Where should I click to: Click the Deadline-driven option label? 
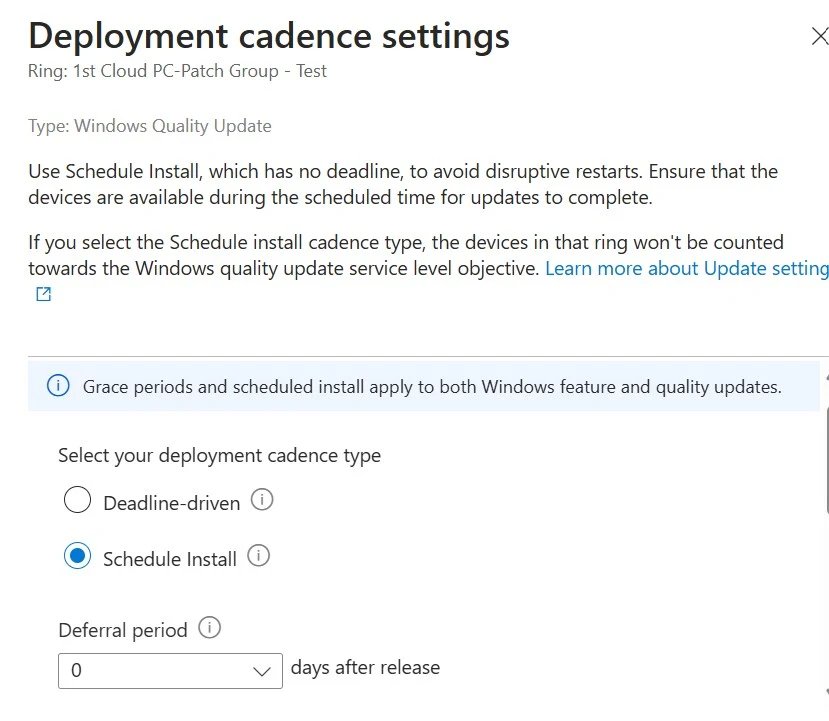pos(172,503)
